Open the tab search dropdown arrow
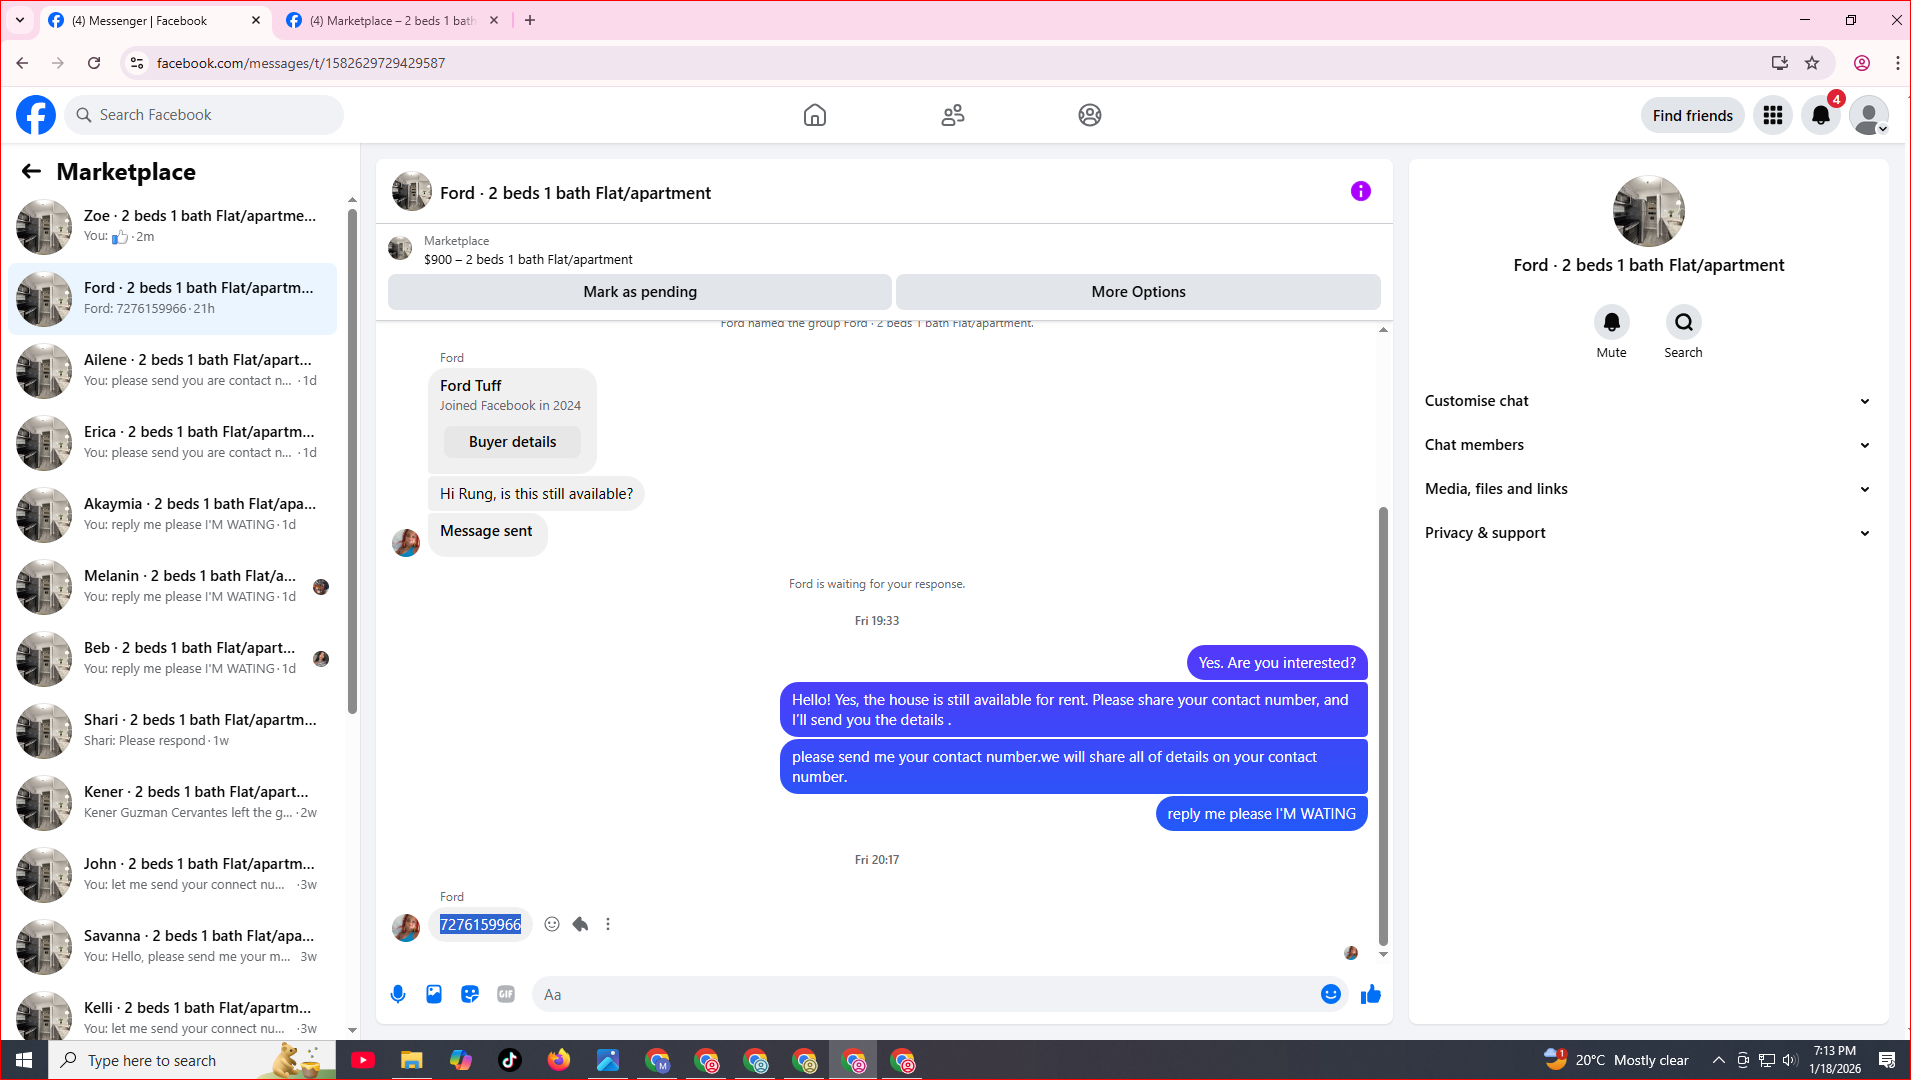The image size is (1911, 1080). coord(20,20)
